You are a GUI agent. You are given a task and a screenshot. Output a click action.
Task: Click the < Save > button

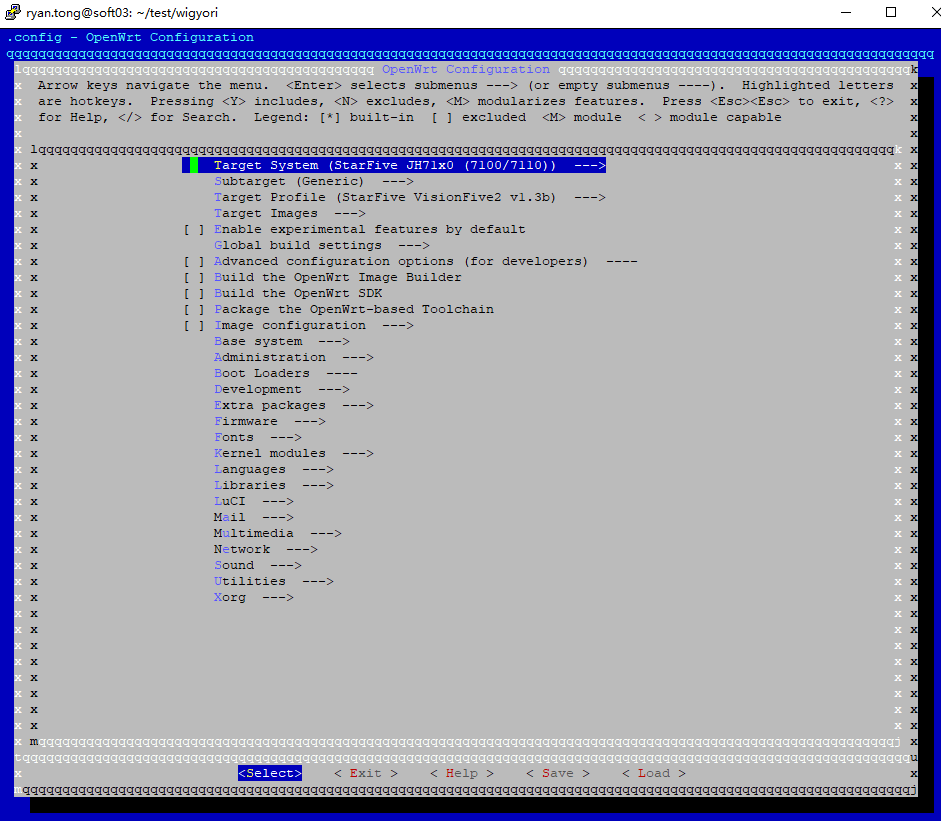click(557, 773)
